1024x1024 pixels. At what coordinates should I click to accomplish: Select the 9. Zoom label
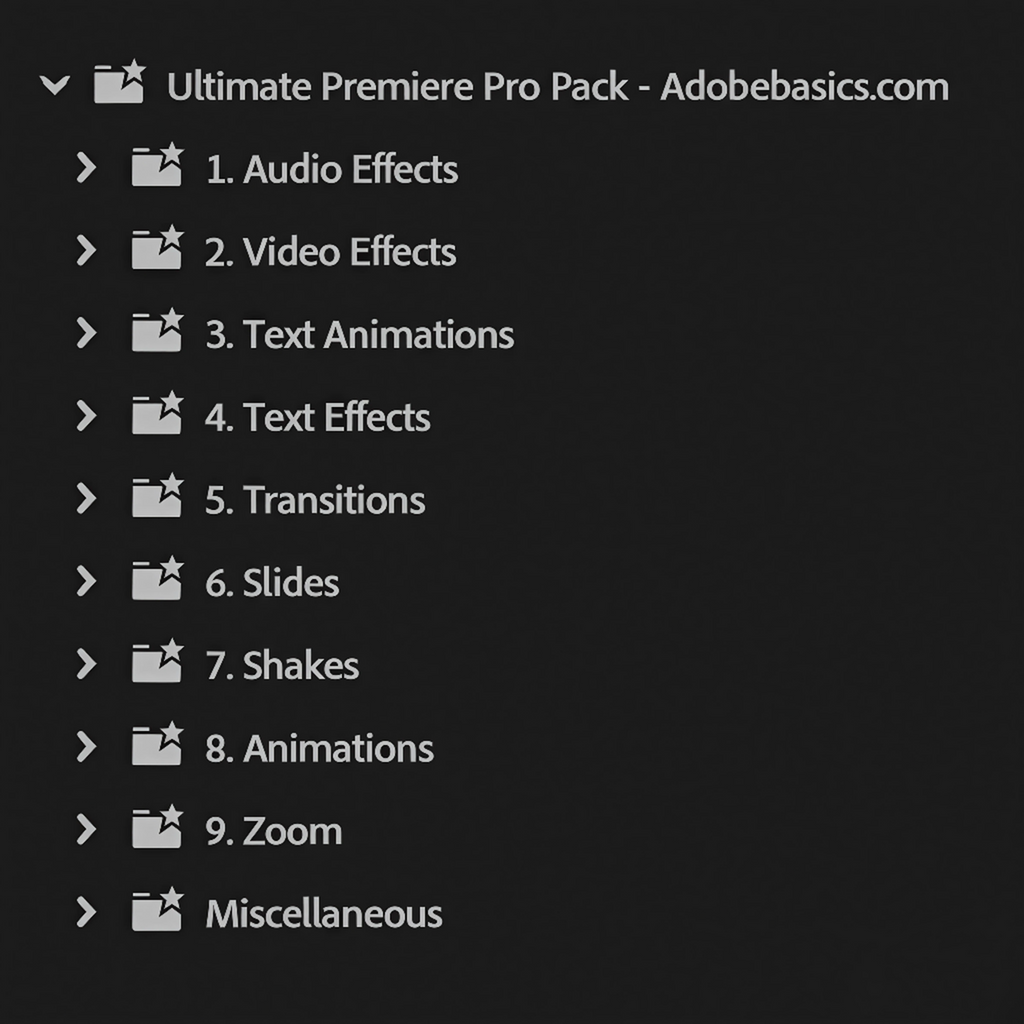point(273,831)
